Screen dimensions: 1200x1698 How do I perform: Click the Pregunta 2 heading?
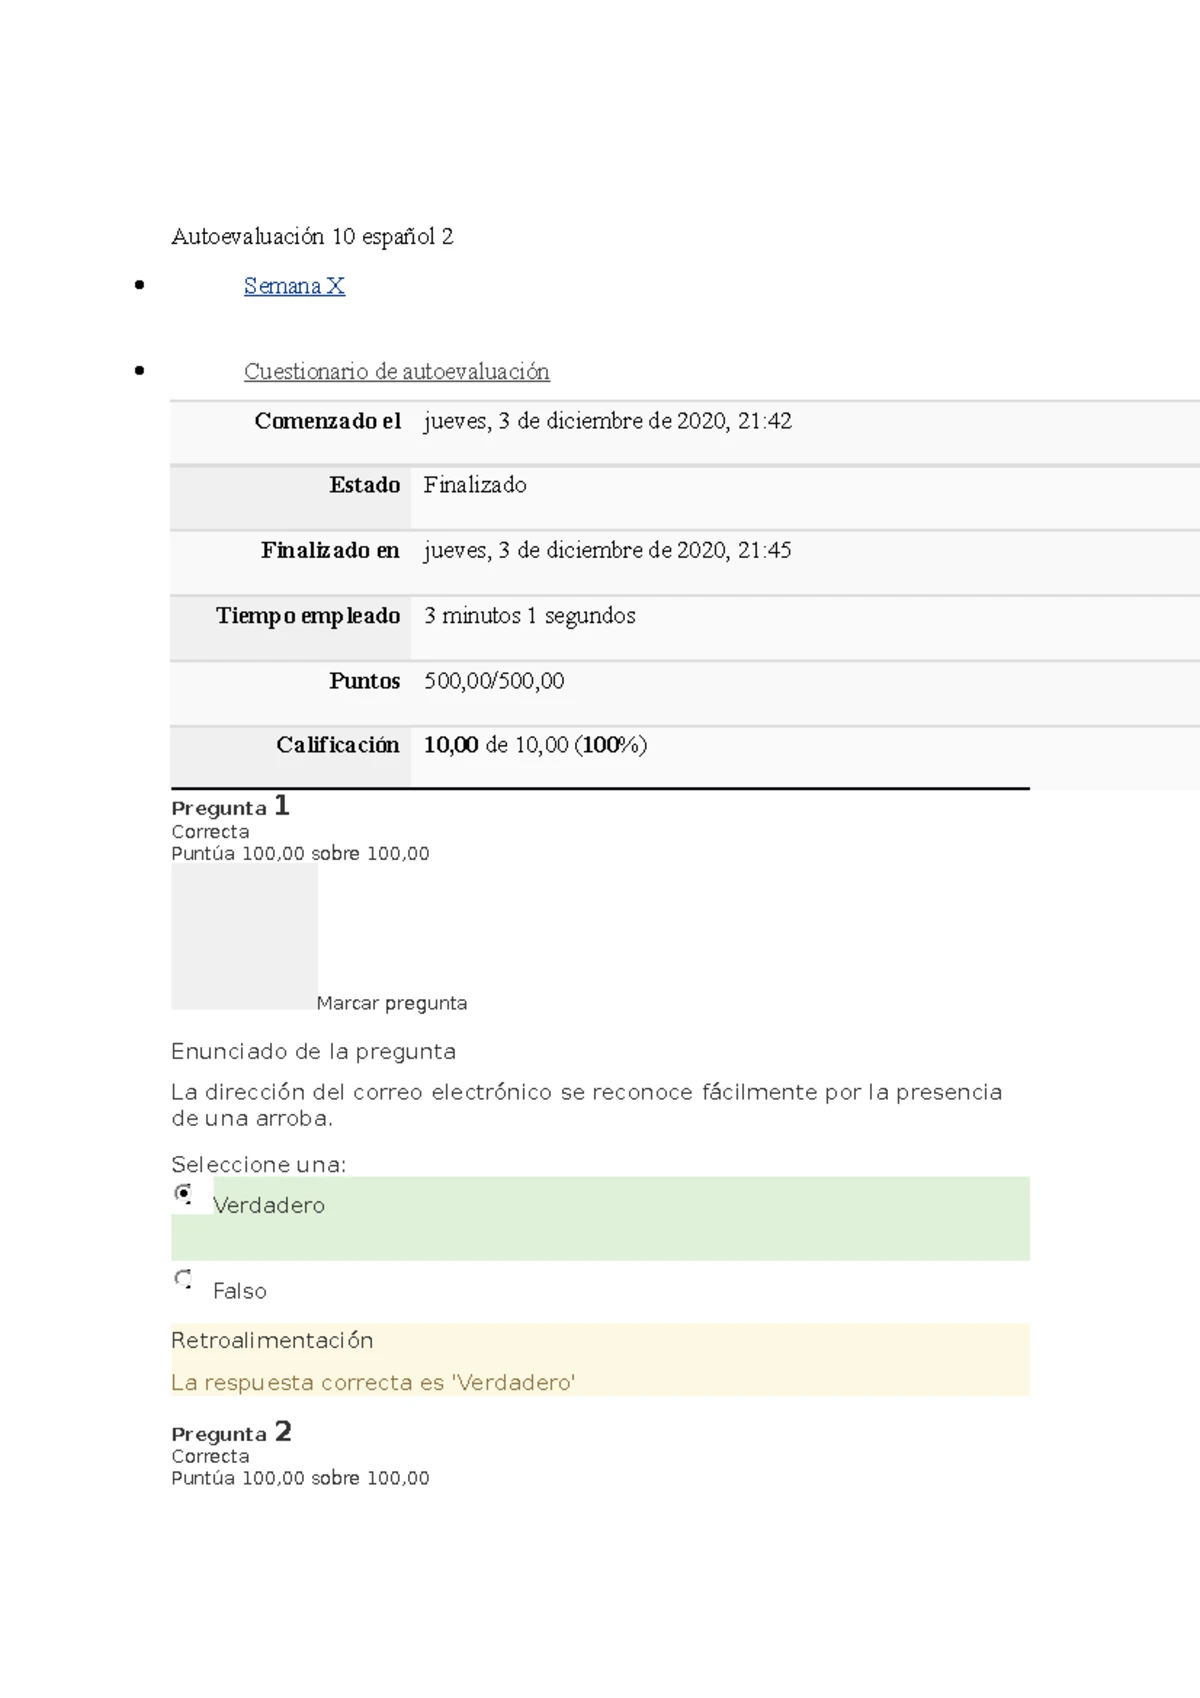[231, 1433]
